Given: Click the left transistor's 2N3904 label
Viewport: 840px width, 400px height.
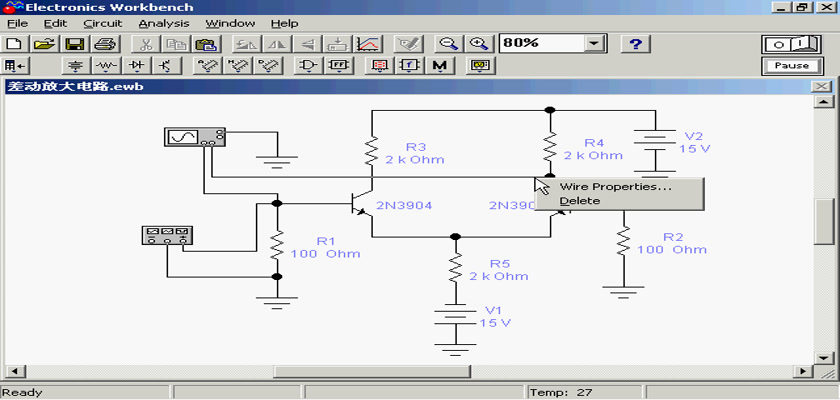Looking at the screenshot, I should pyautogui.click(x=404, y=205).
